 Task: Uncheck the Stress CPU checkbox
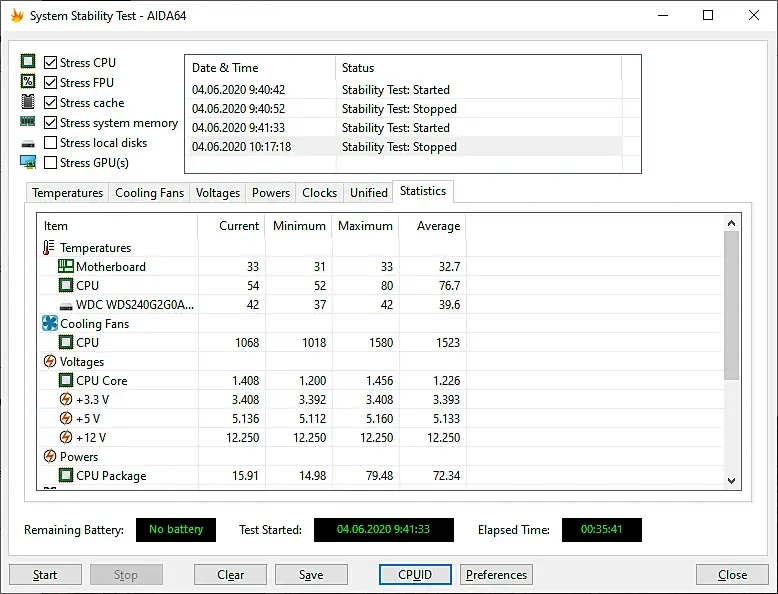tap(50, 63)
